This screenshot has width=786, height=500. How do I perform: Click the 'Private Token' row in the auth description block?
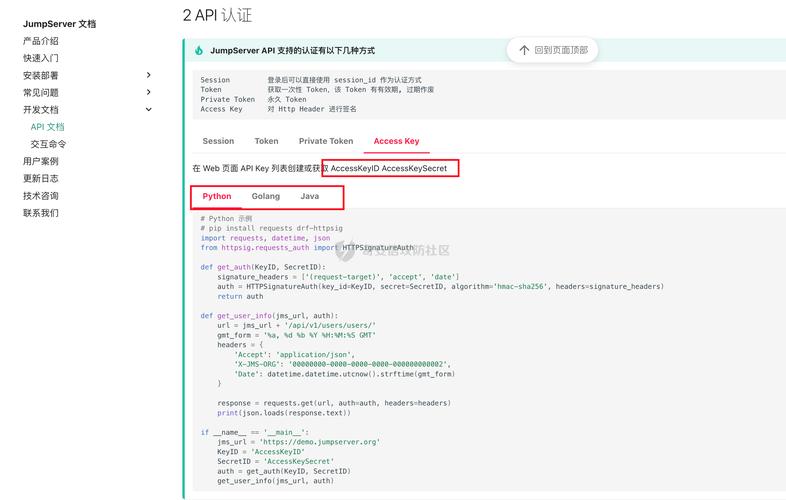click(253, 99)
